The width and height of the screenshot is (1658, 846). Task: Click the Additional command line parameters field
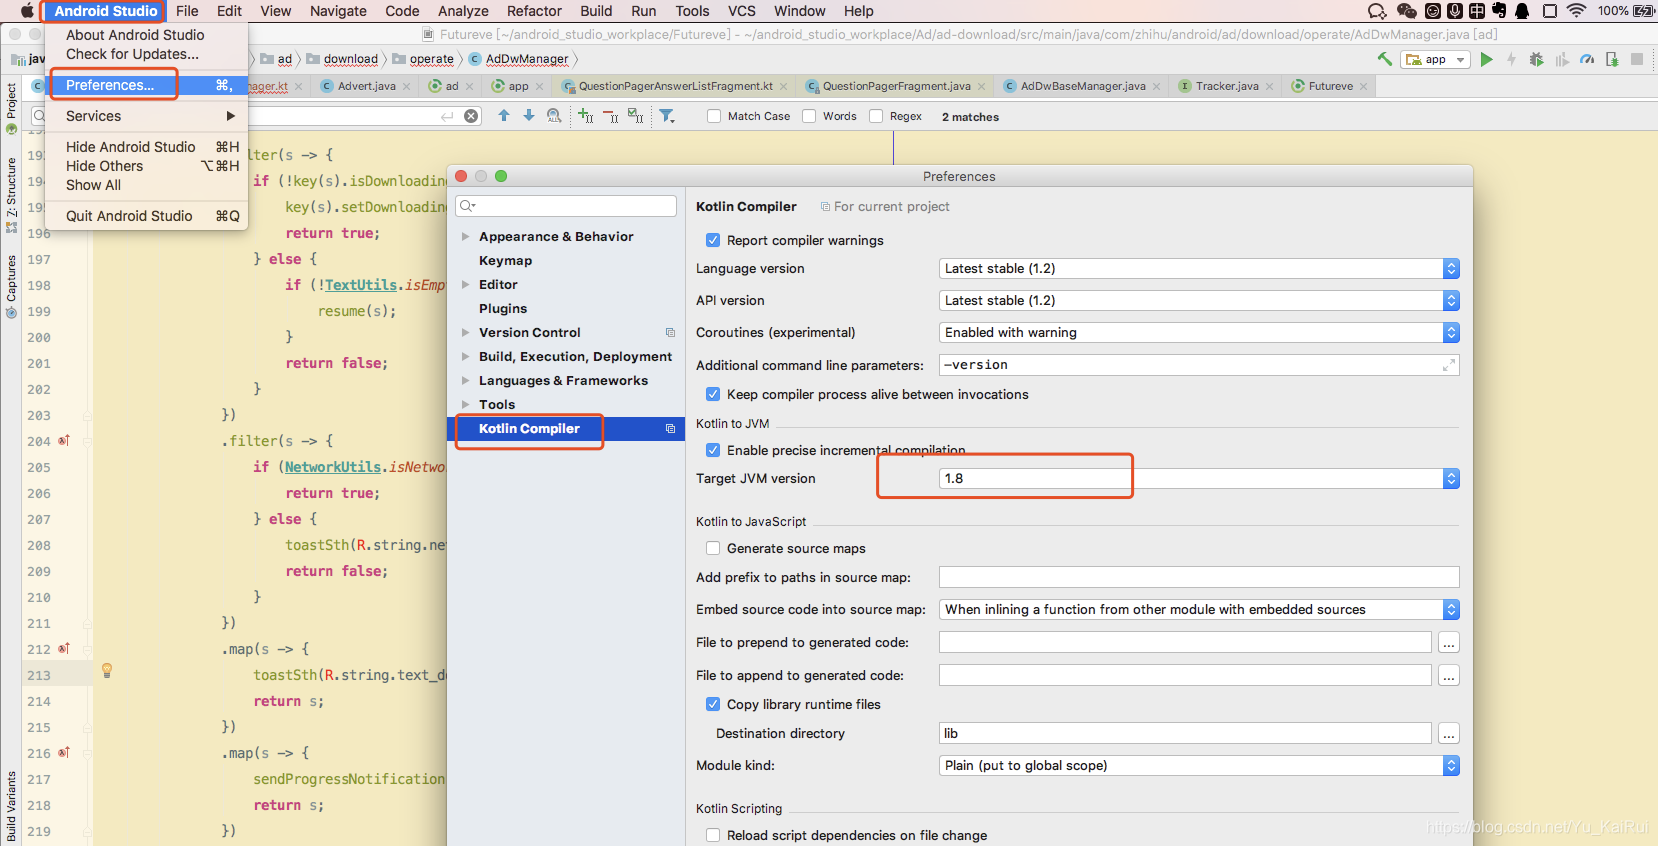(x=1199, y=365)
